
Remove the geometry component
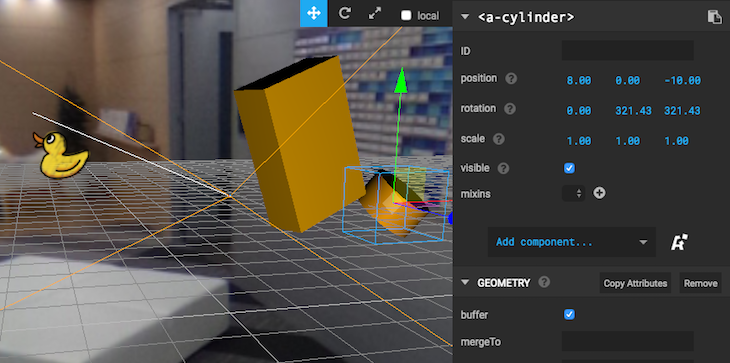pos(700,283)
